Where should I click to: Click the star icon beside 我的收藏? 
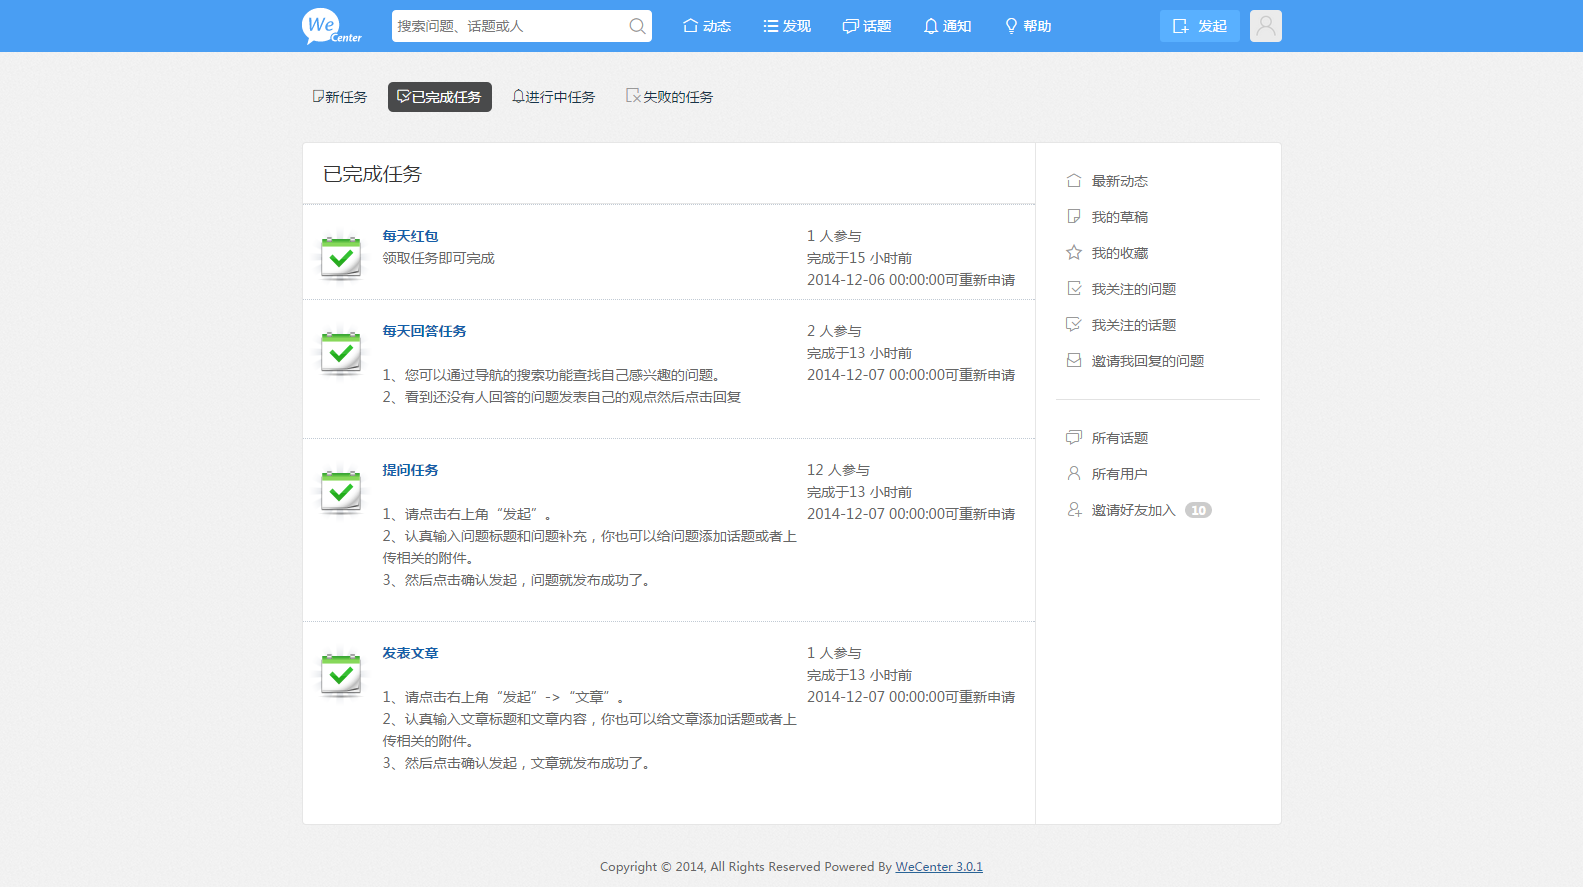pos(1074,253)
